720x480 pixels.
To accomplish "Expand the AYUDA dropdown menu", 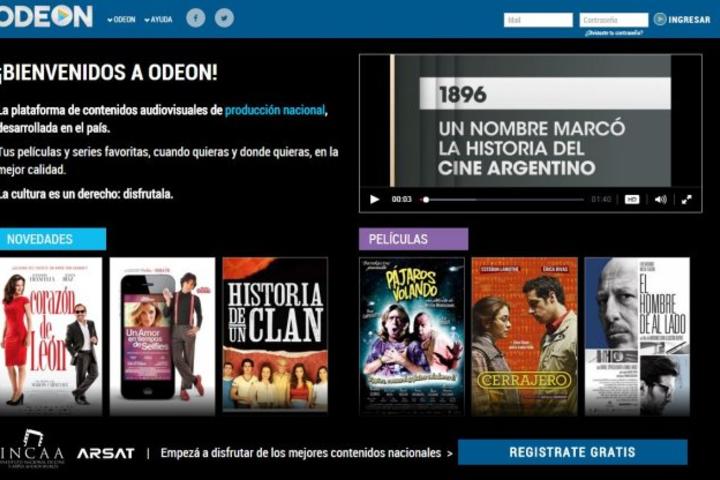I will [x=158, y=20].
